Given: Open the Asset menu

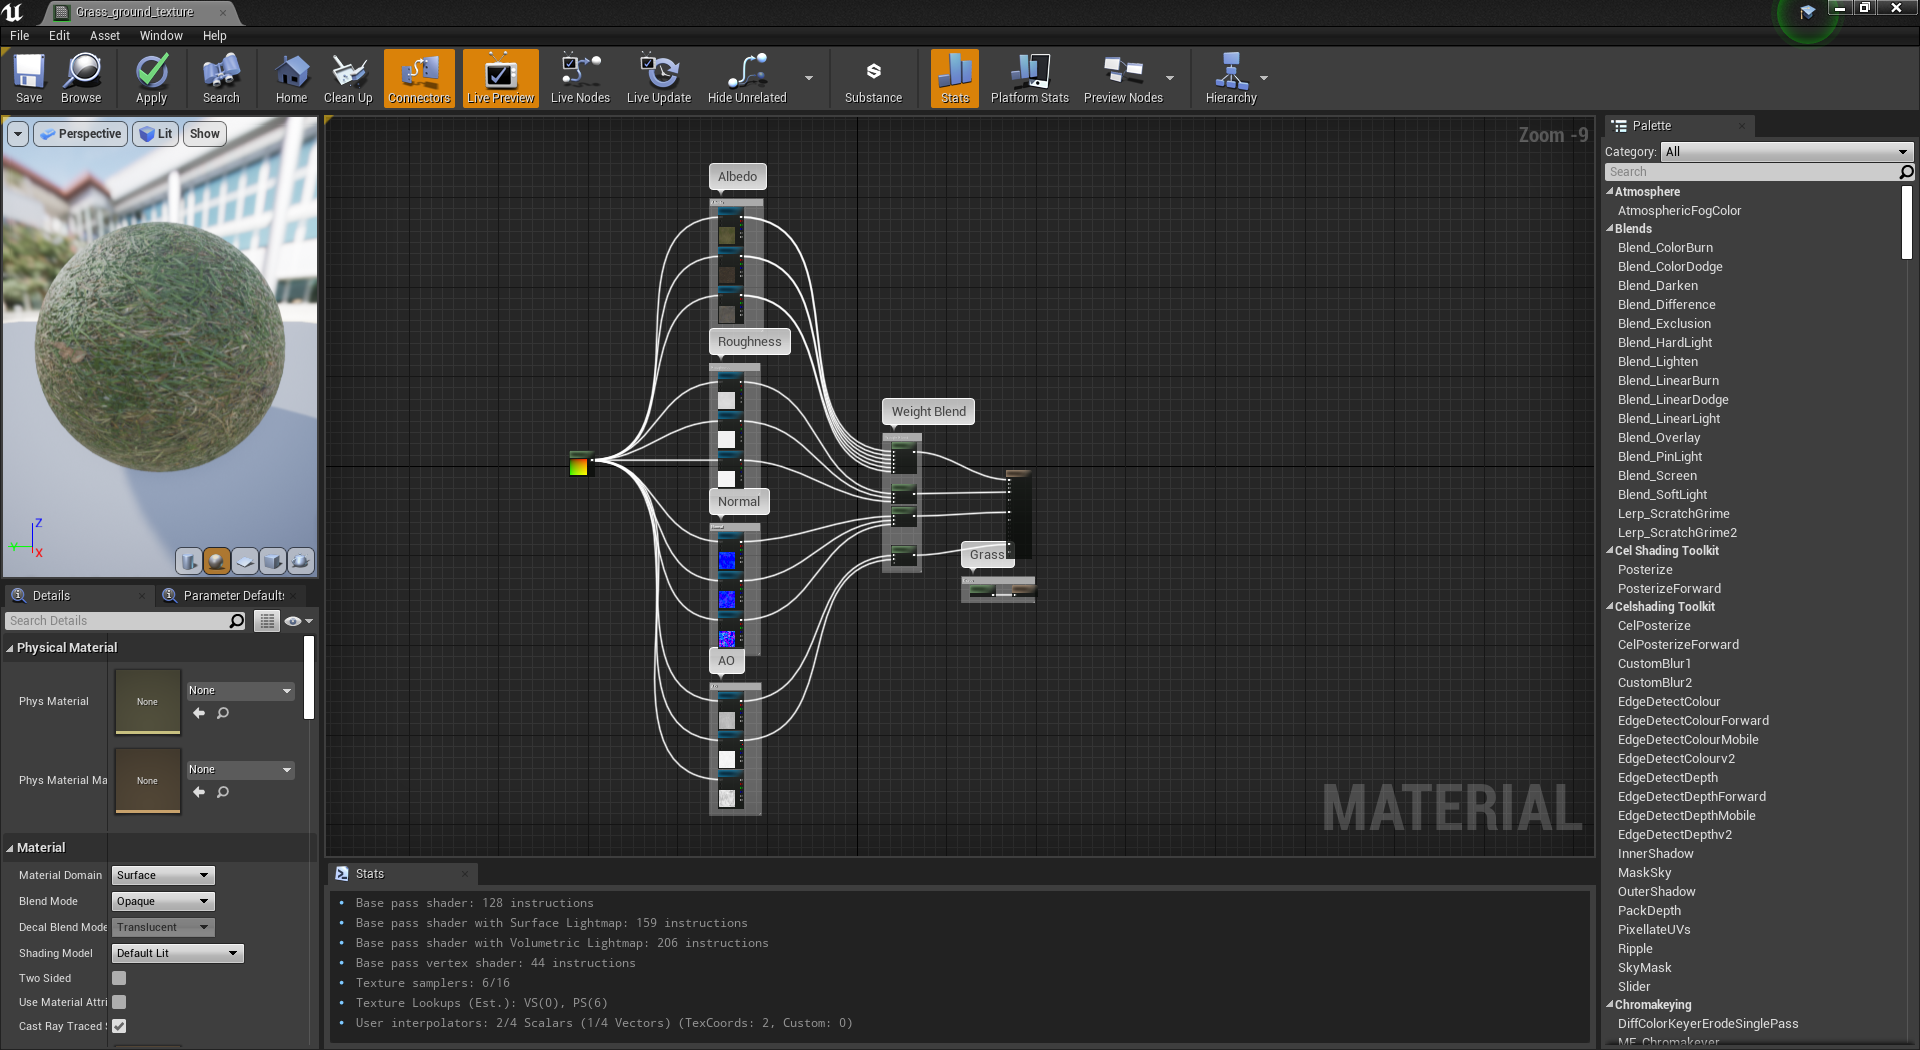Looking at the screenshot, I should [x=104, y=36].
